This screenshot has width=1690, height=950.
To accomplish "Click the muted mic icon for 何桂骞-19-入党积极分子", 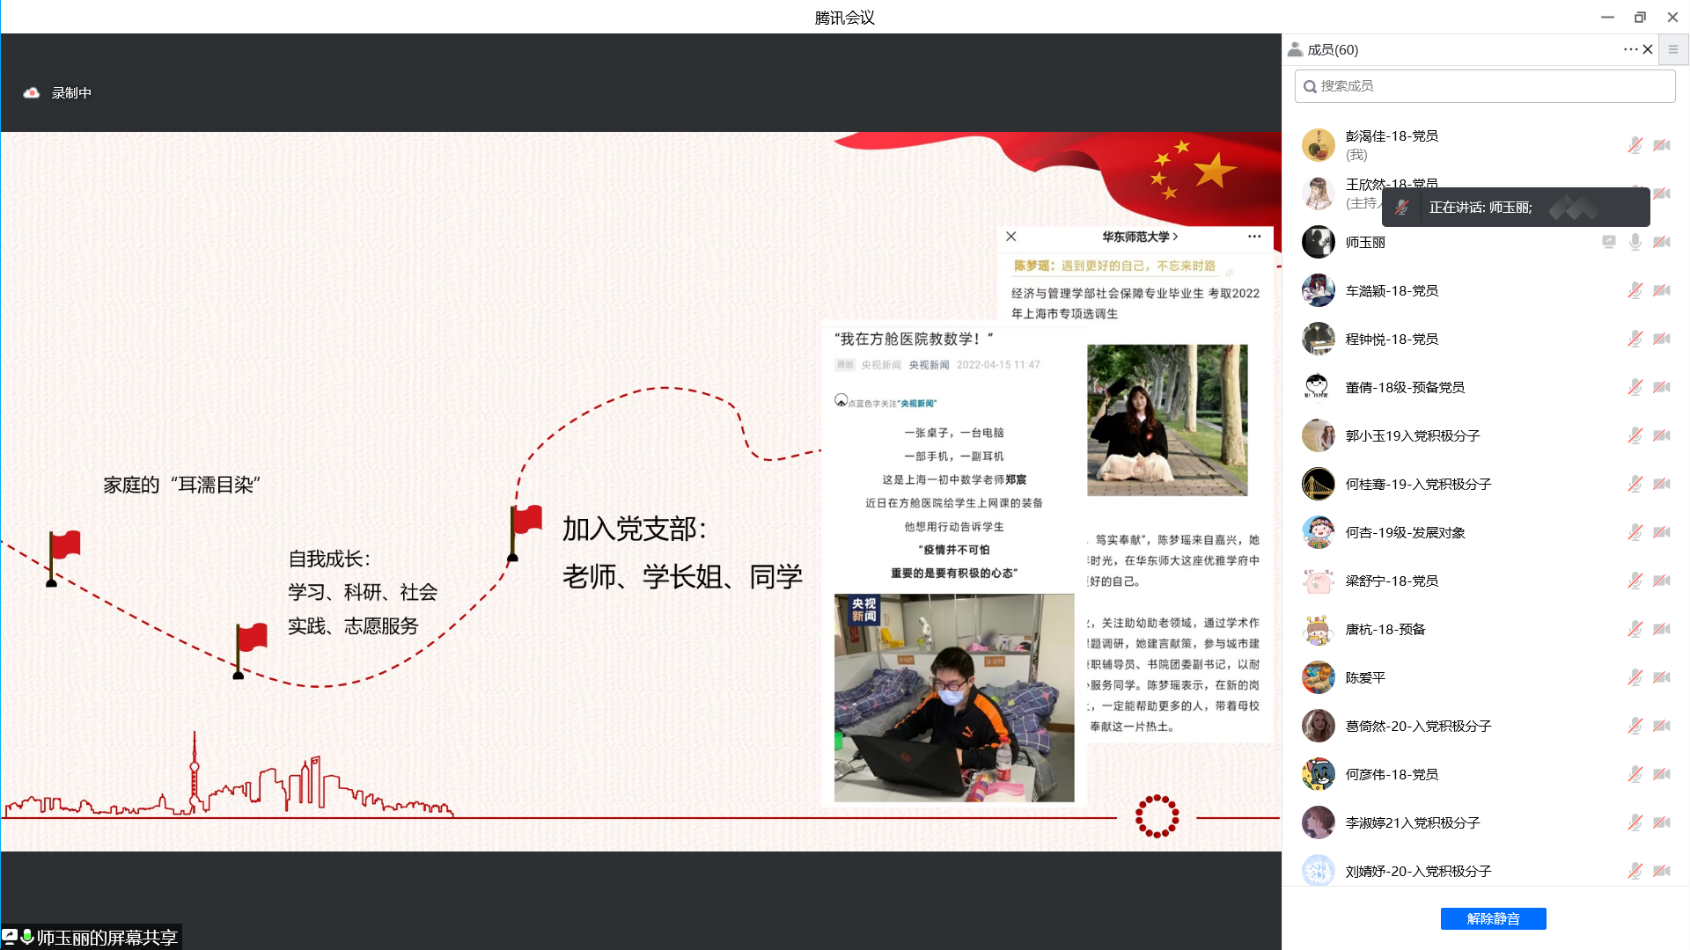I will point(1635,484).
